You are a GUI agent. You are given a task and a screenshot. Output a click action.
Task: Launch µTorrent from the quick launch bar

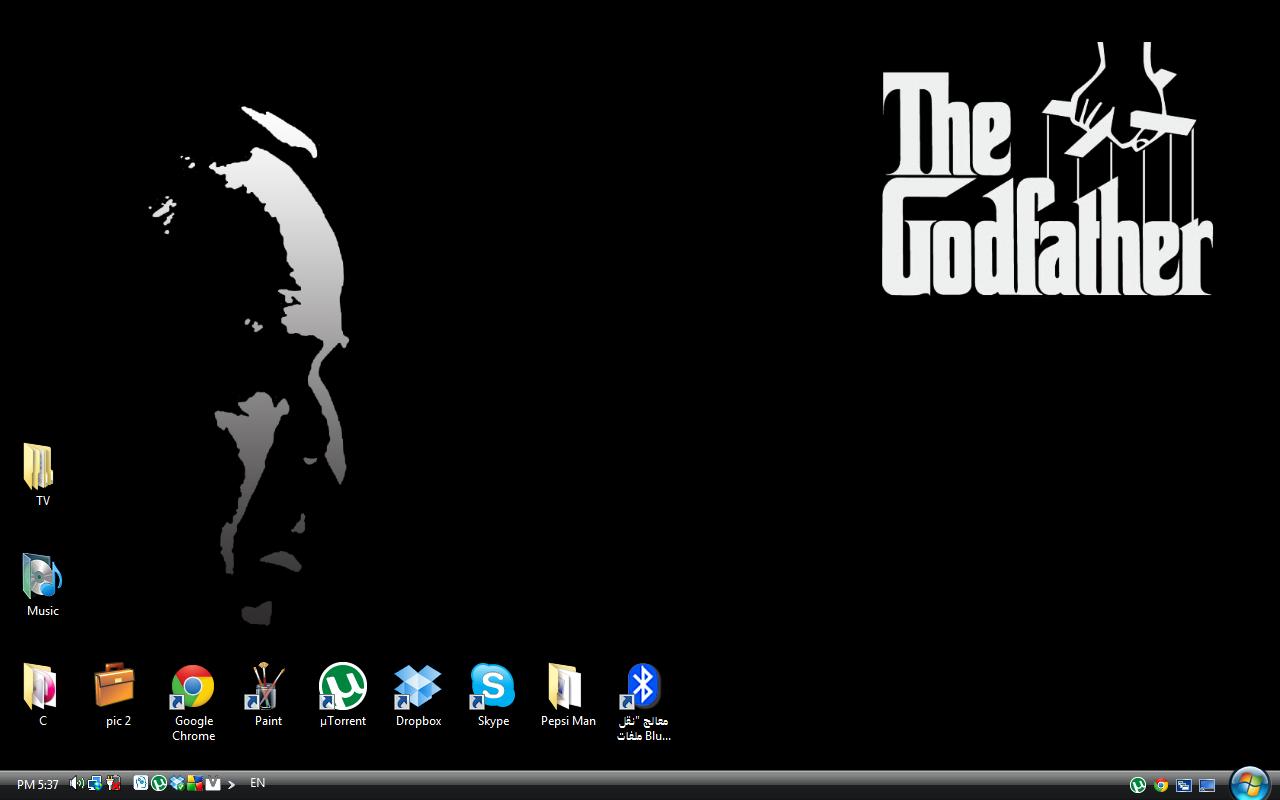[x=1138, y=785]
